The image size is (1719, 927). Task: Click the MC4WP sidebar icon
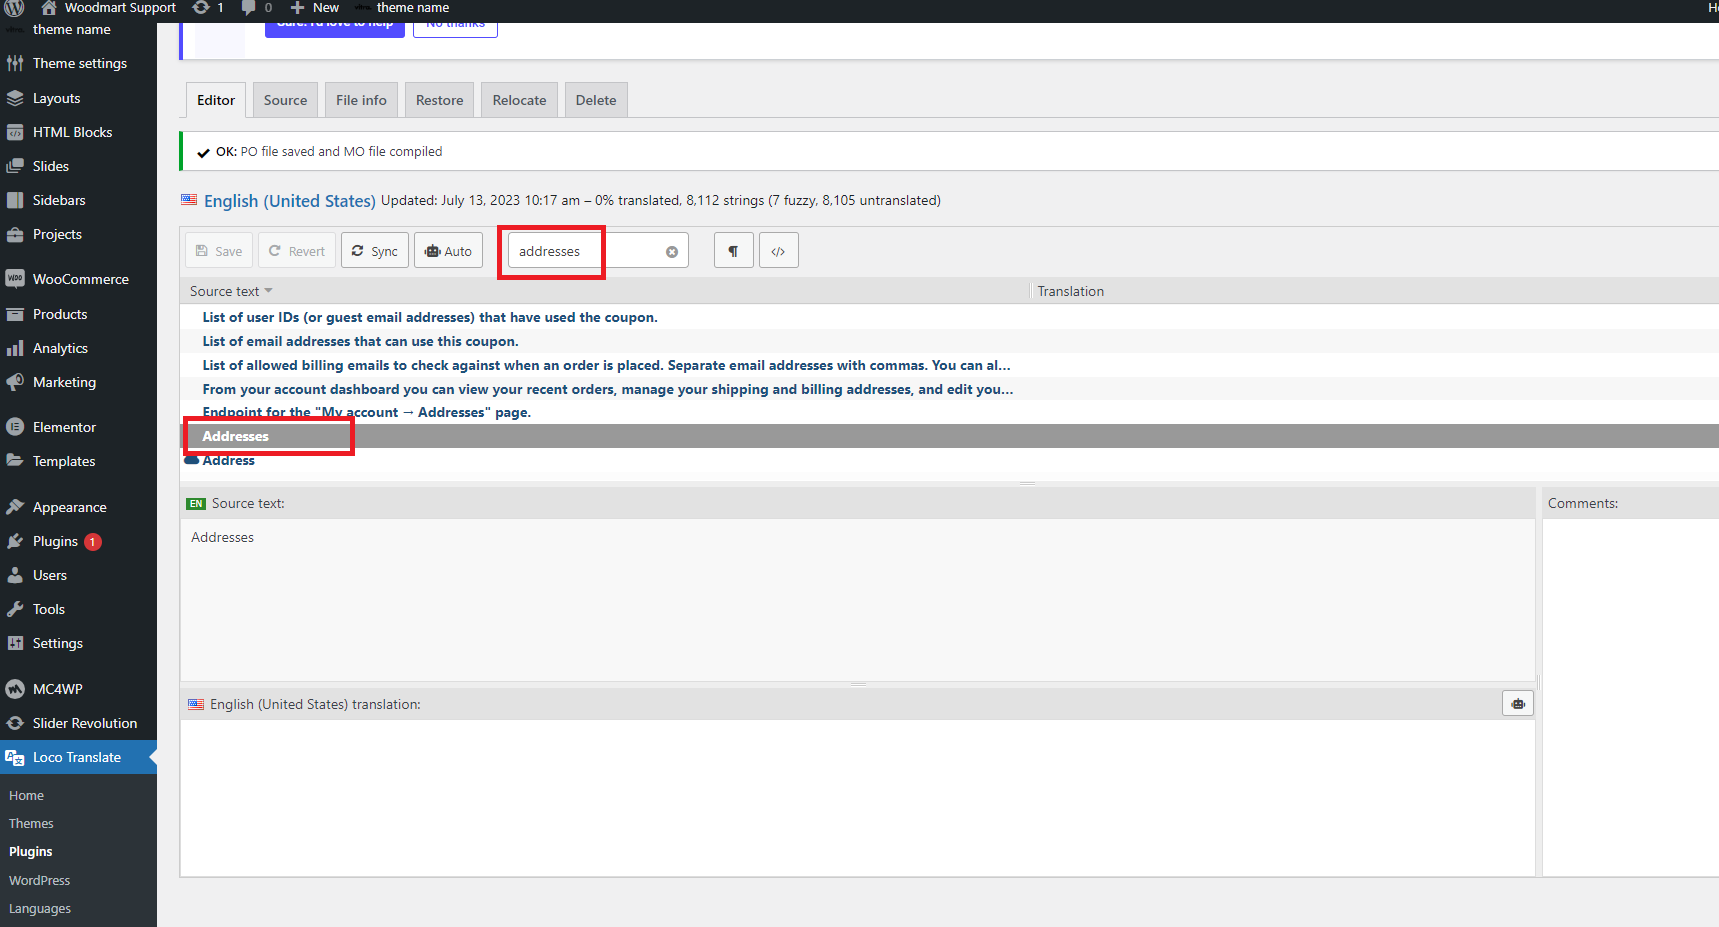click(x=15, y=689)
